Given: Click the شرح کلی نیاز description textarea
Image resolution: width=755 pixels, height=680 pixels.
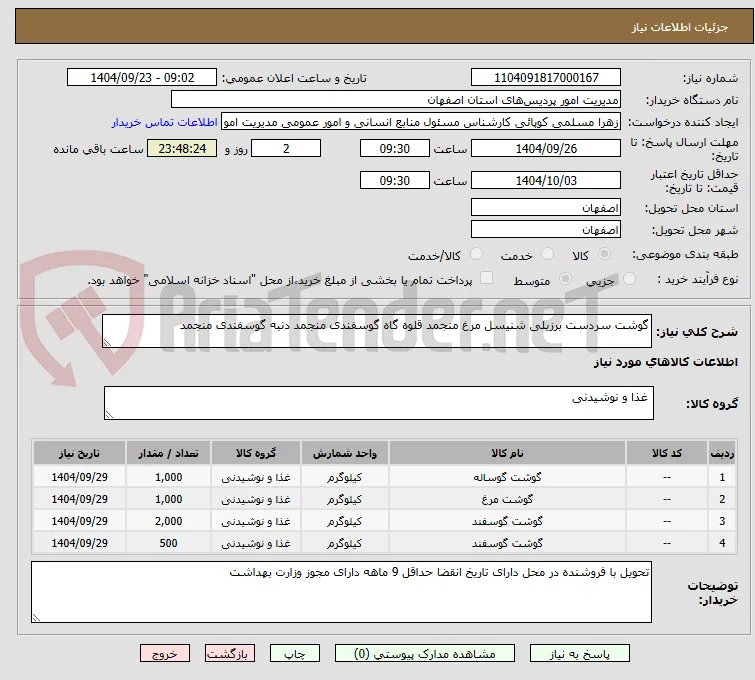Looking at the screenshot, I should click(x=377, y=331).
